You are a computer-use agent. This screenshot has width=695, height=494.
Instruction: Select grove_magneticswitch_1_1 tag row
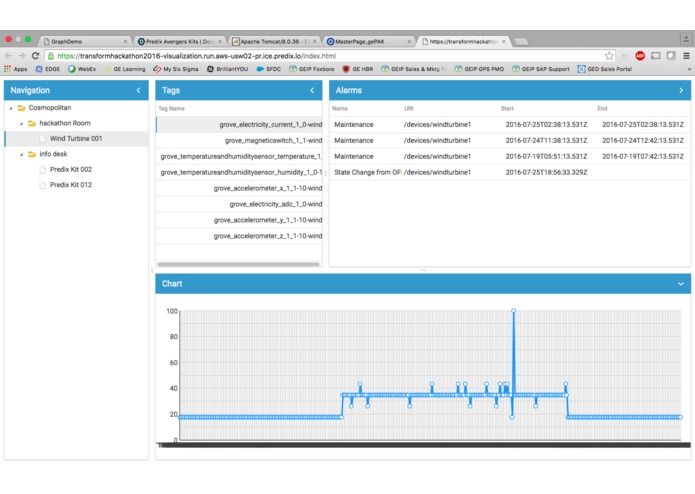click(x=239, y=141)
